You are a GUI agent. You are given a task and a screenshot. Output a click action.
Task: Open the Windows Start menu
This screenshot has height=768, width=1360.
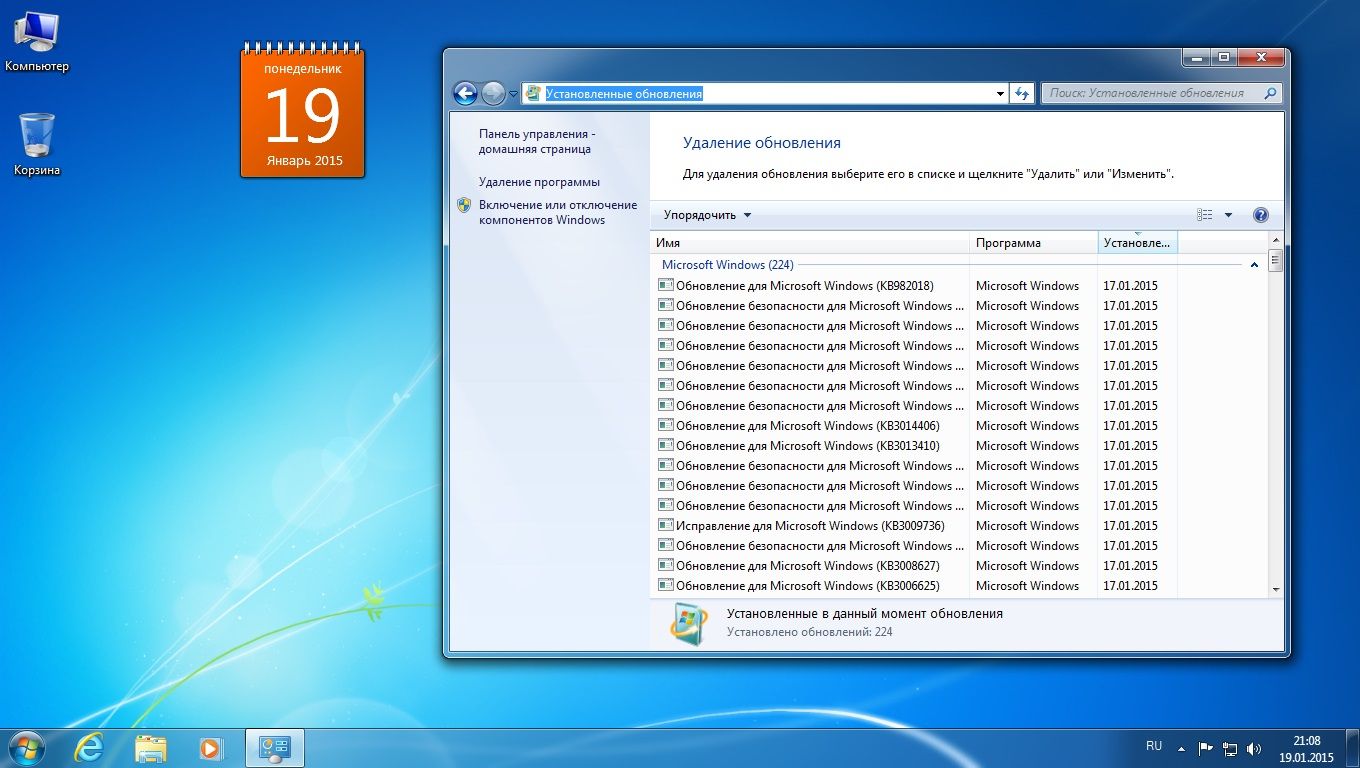click(25, 748)
